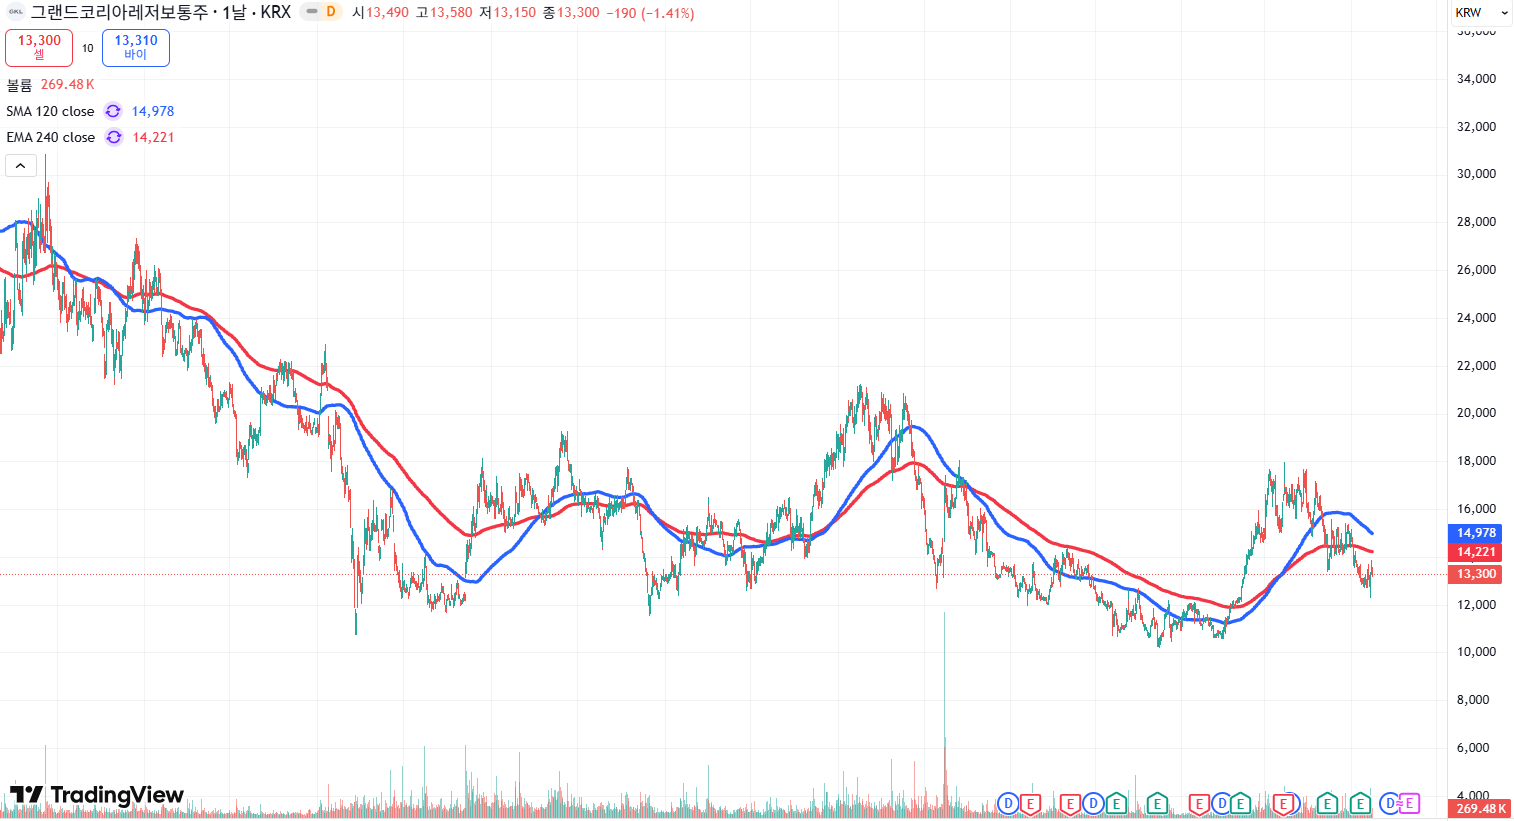Click 26,000 on the price scale
Image resolution: width=1514 pixels, height=821 pixels.
coord(1476,270)
